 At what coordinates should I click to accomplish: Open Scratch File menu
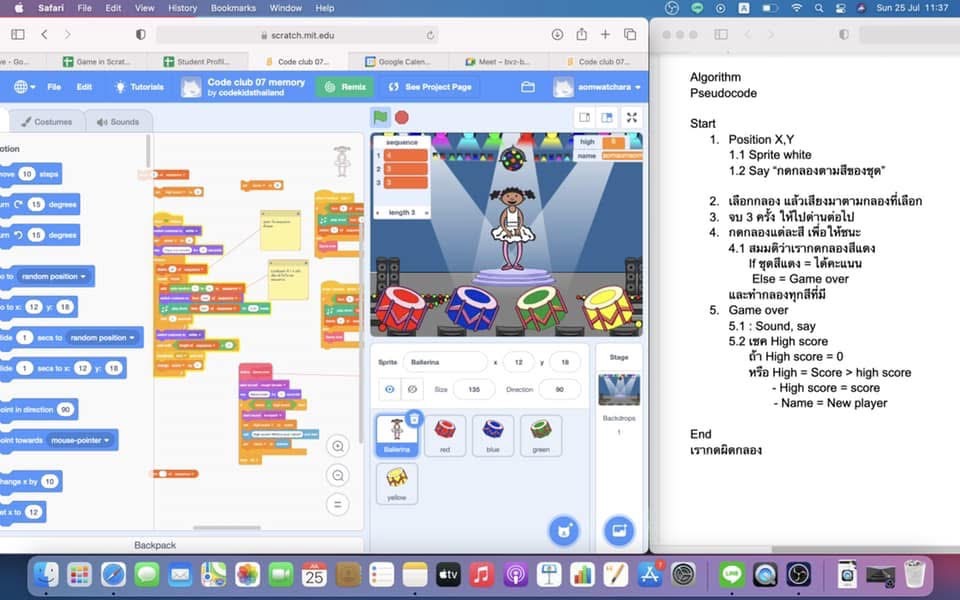[x=54, y=87]
